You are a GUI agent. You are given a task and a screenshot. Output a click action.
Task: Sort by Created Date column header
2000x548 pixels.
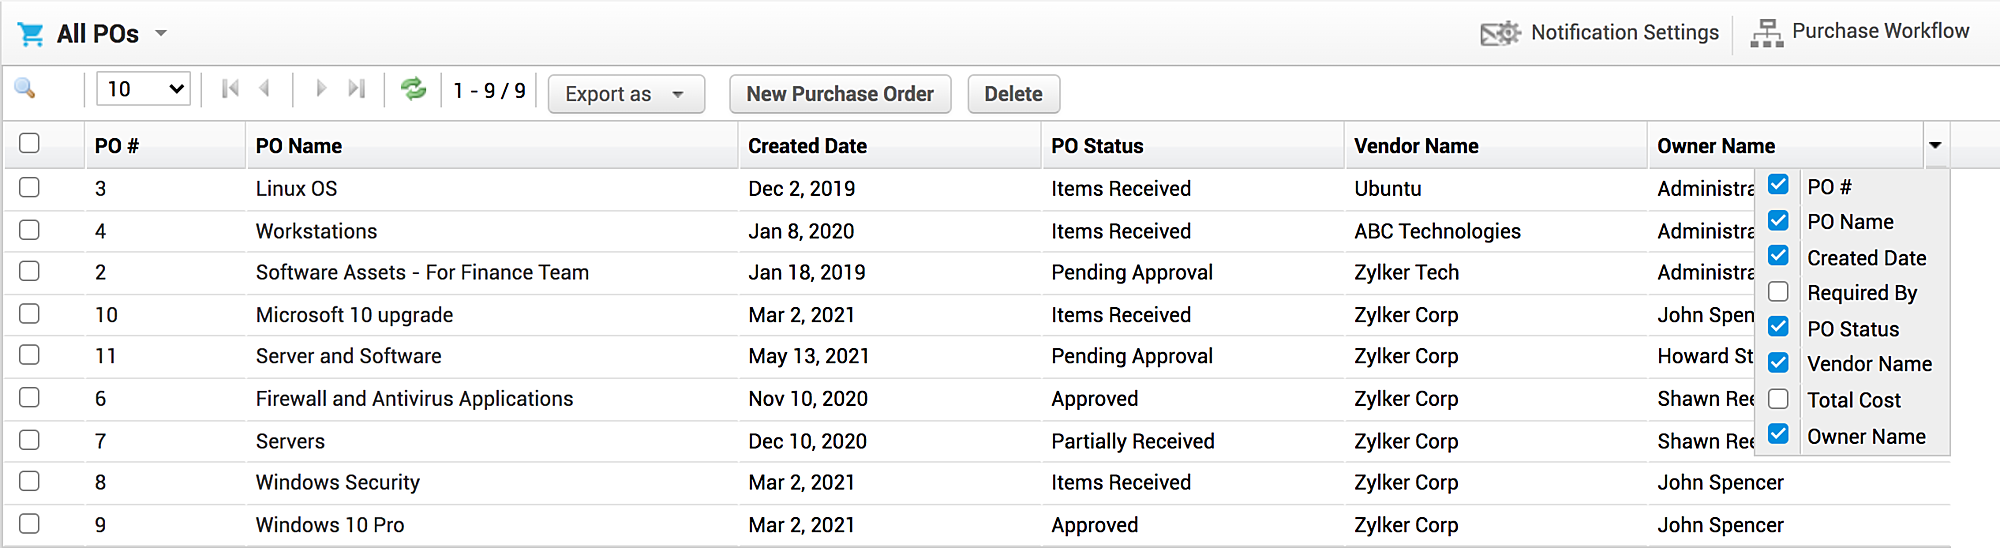coord(807,146)
